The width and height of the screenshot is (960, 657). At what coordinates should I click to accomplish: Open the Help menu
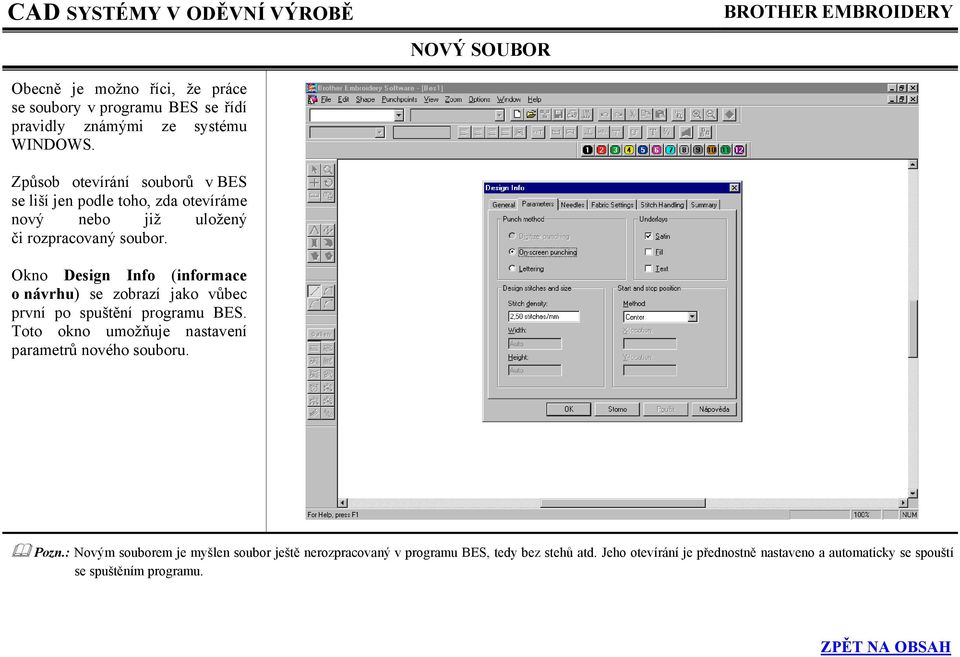534,99
